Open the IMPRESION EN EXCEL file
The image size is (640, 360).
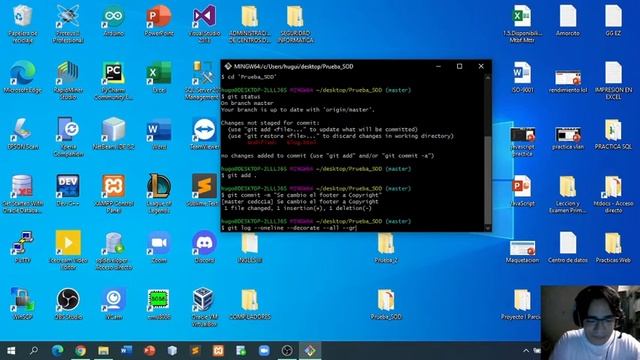pos(613,81)
